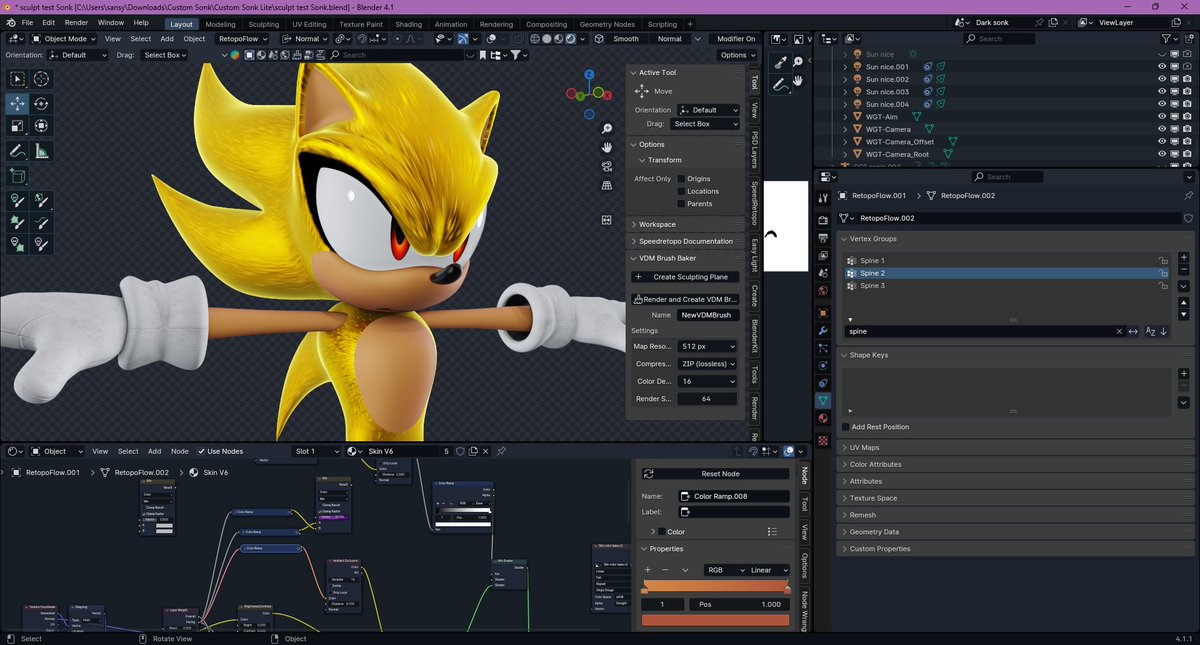The image size is (1200, 645).
Task: Hide WGT-Camera via its eye icon
Action: pyautogui.click(x=1162, y=129)
